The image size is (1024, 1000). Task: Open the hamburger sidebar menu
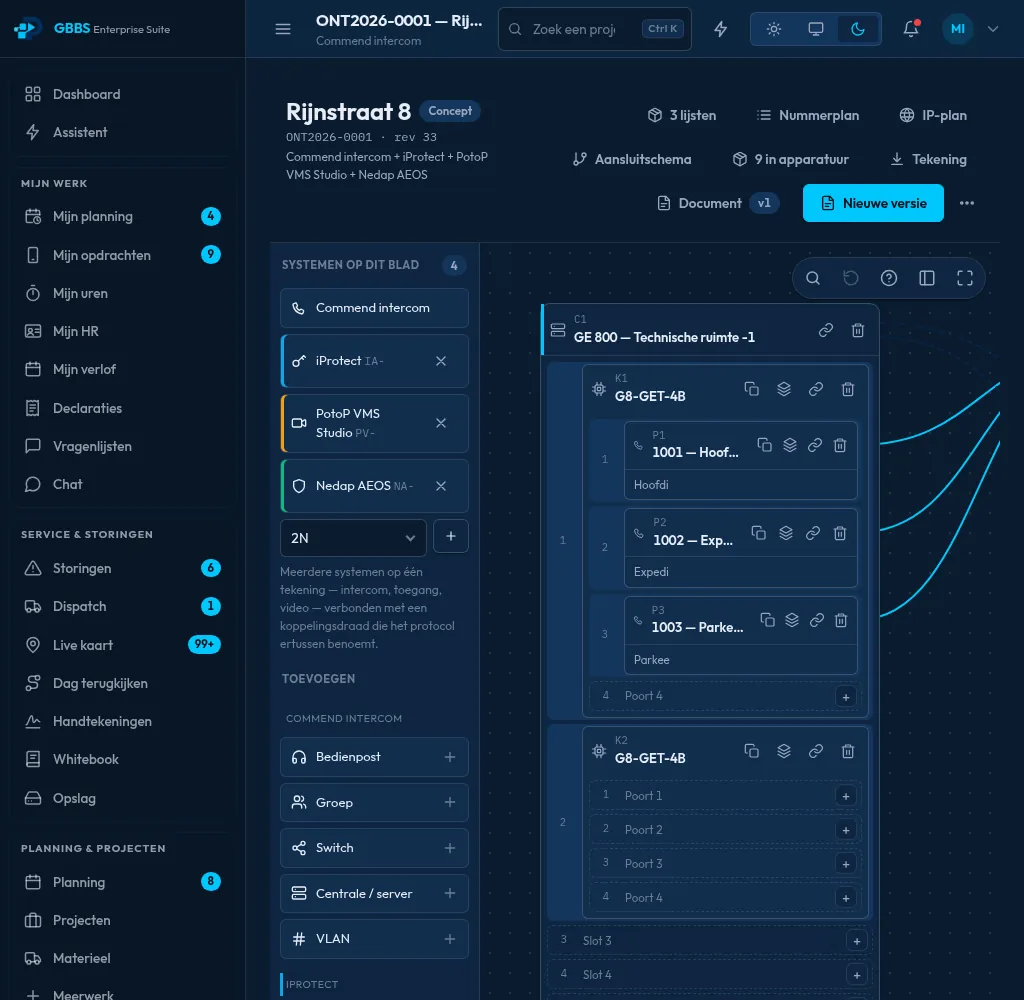click(x=283, y=29)
